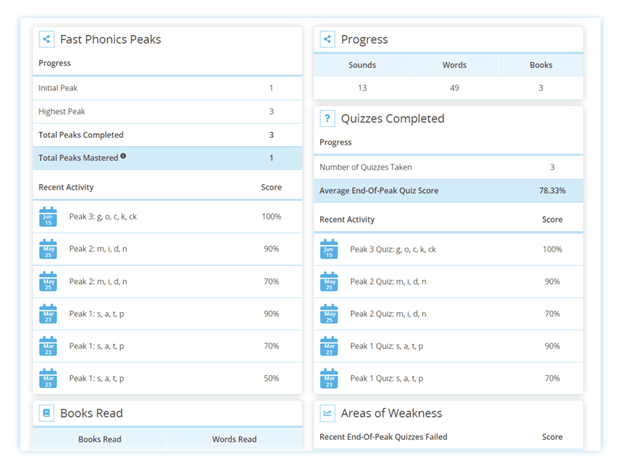Open Peak 2: m, i, d, n 70% activity
The width and height of the screenshot is (624, 476).
tap(98, 281)
